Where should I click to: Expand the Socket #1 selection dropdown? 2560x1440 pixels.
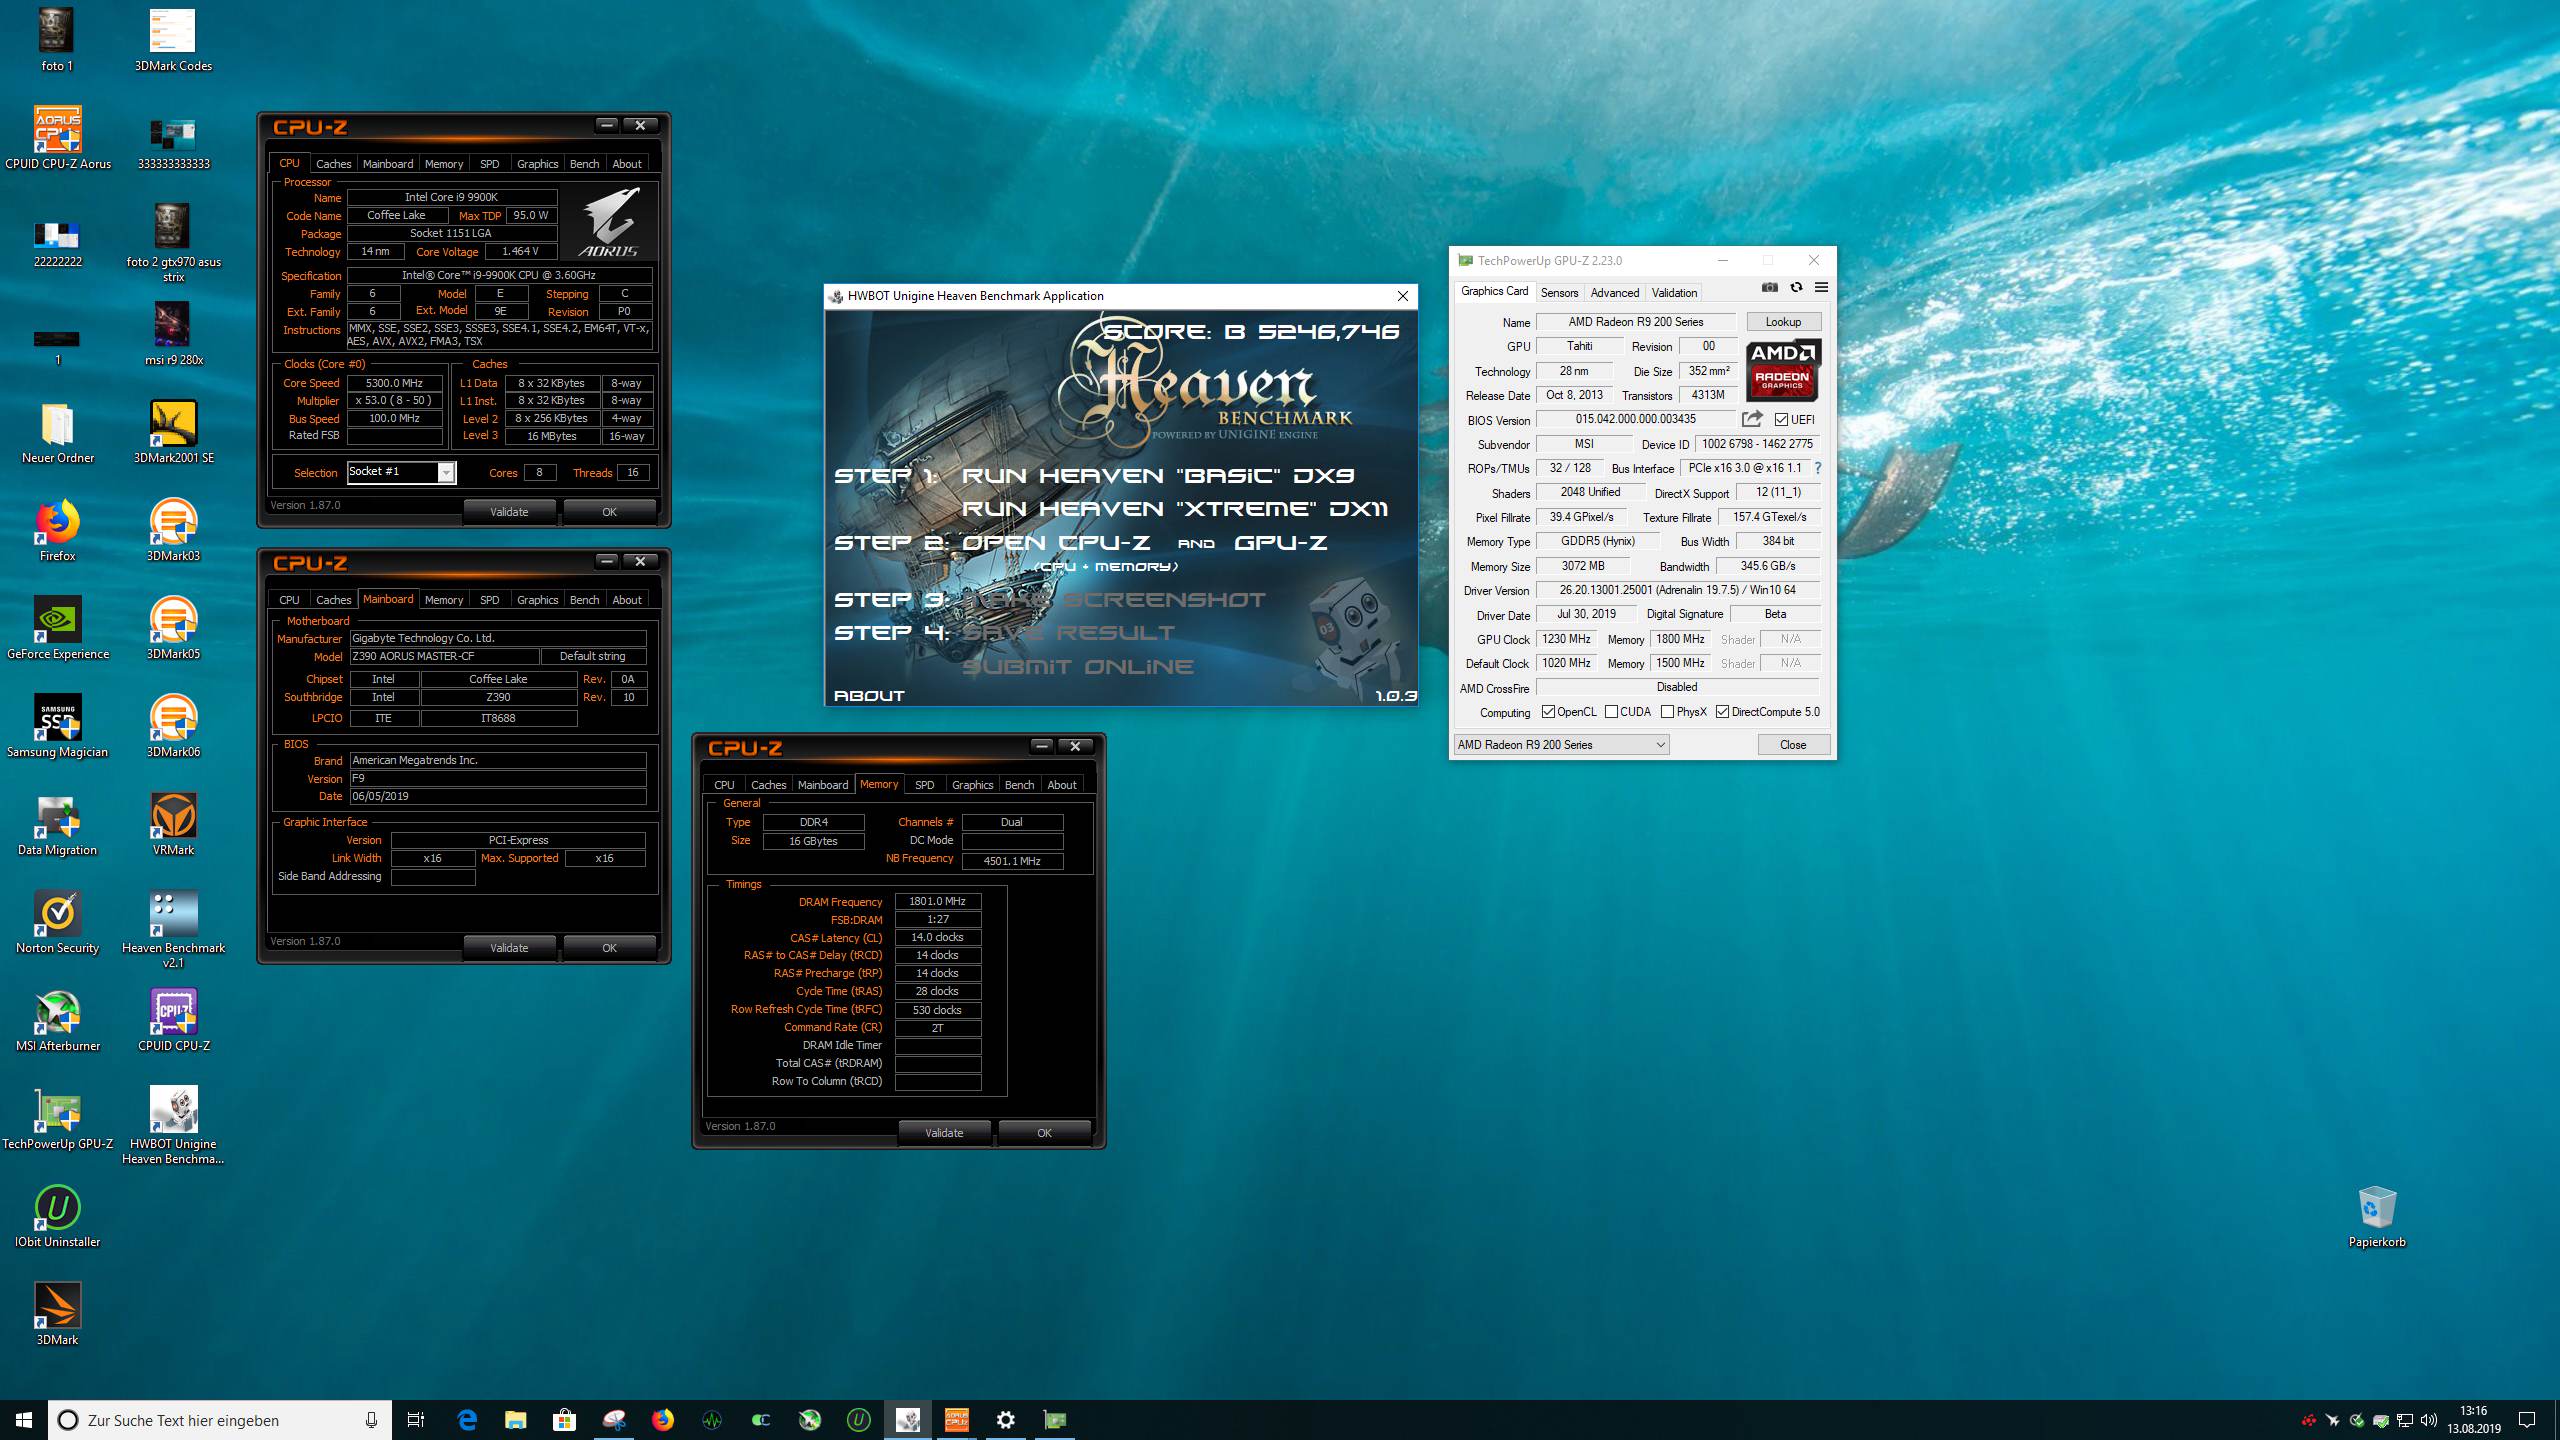(446, 472)
